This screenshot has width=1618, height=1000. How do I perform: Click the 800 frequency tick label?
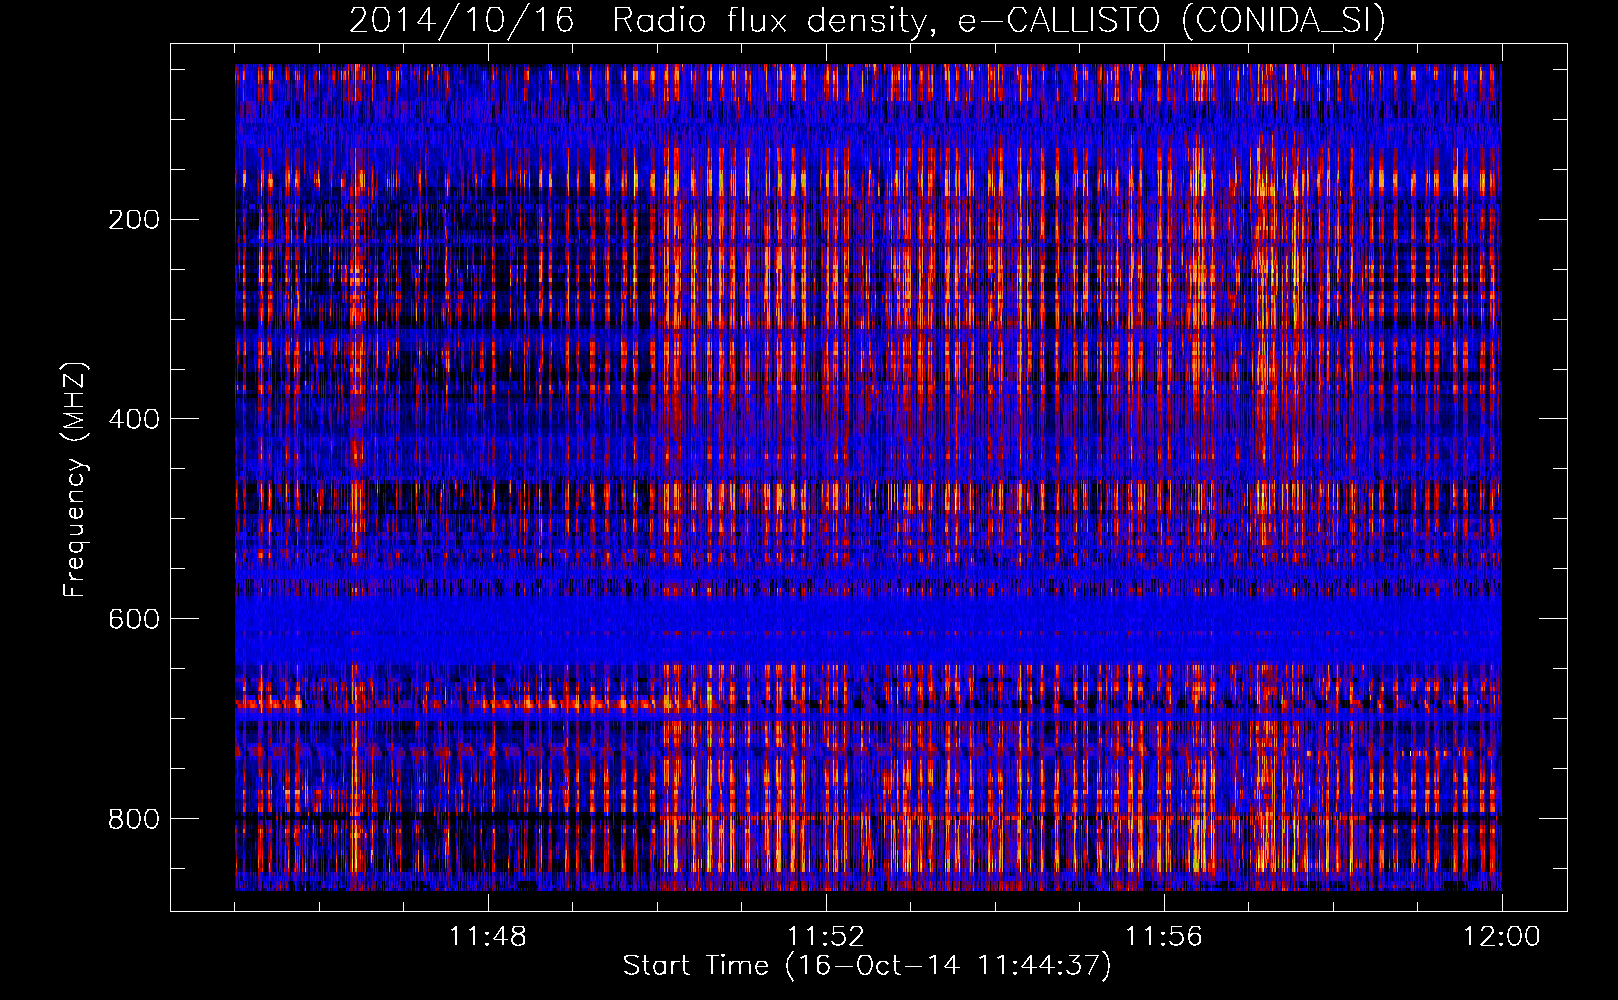click(134, 819)
